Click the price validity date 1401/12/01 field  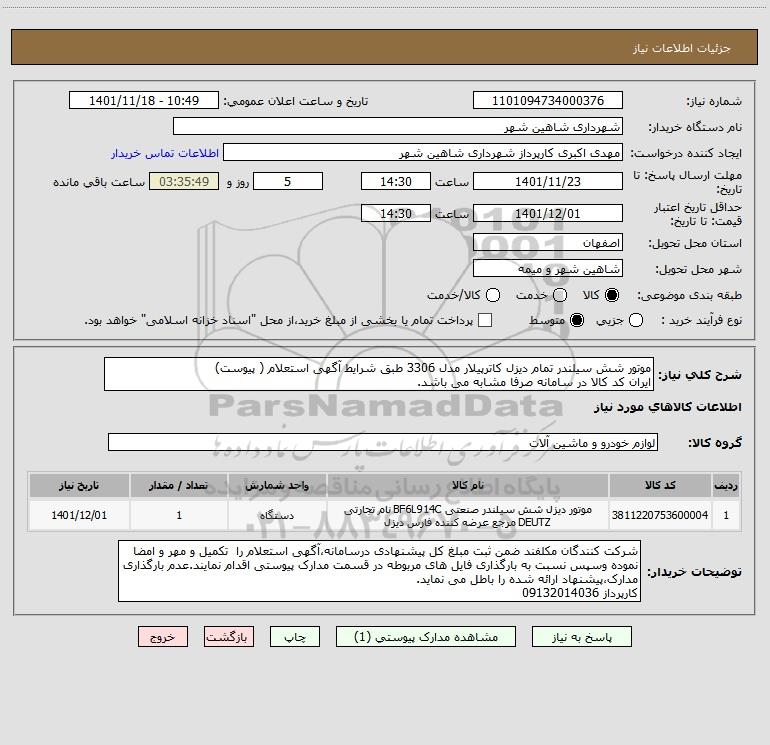548,213
